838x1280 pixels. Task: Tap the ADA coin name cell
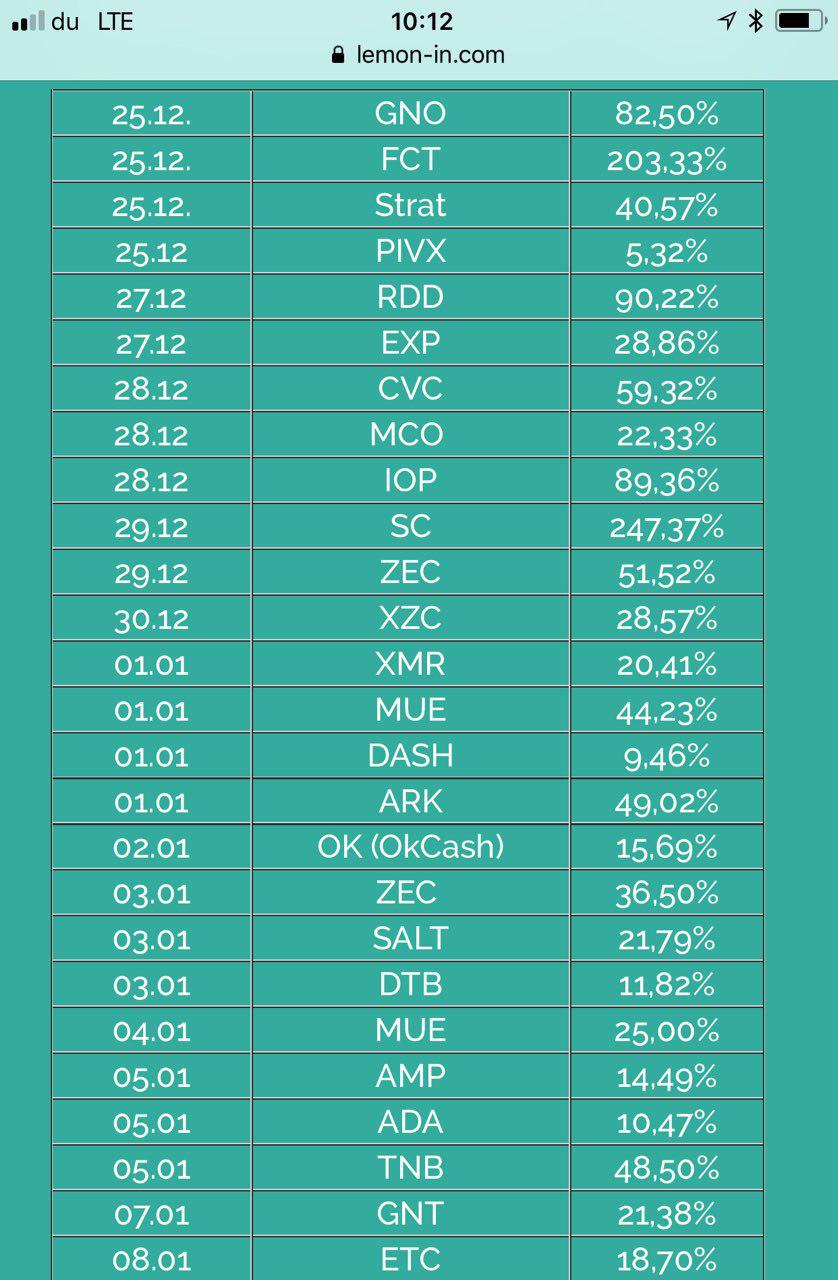point(411,1123)
